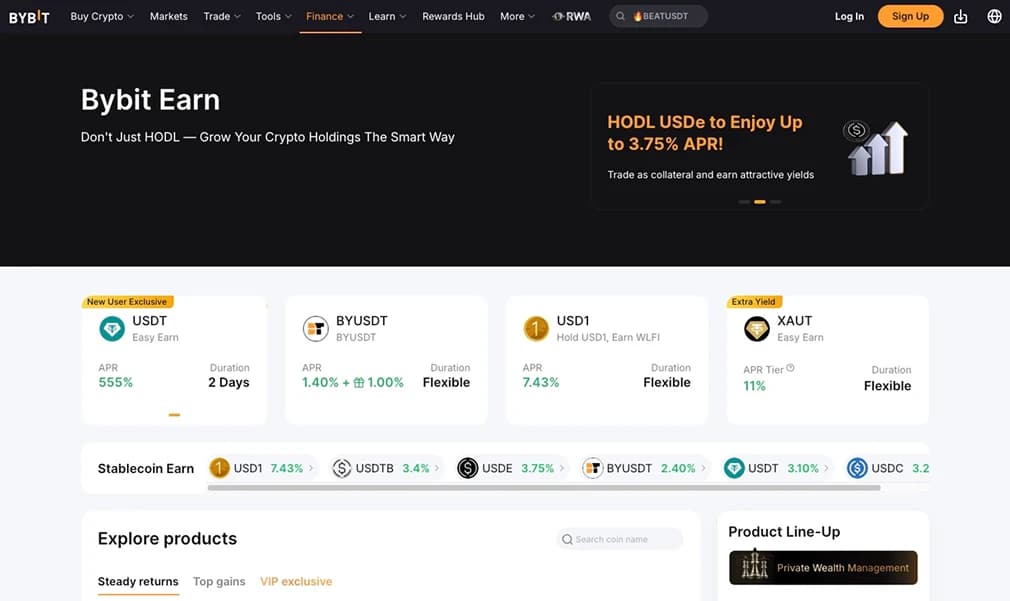Open BYUSDT 2.40% stablecoin chevron
1010x601 pixels.
[x=703, y=468]
